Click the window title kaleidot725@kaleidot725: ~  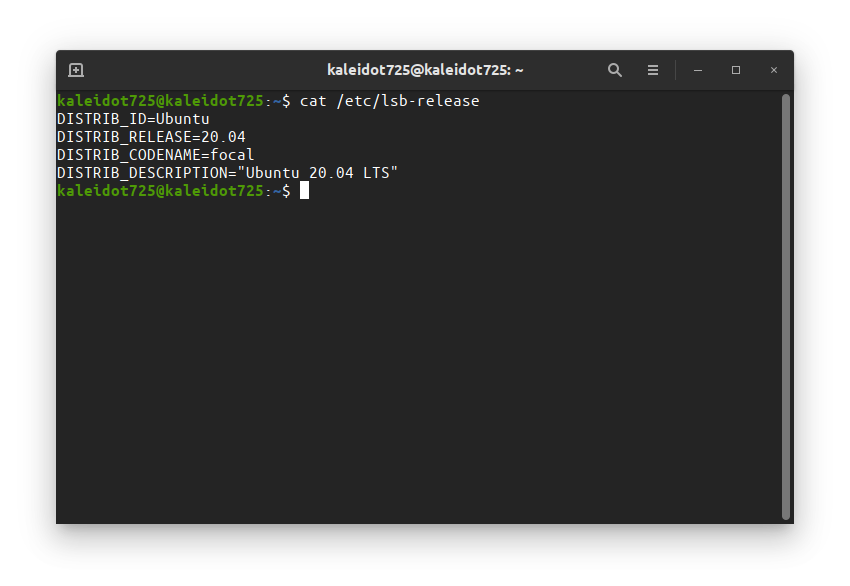pyautogui.click(x=425, y=70)
